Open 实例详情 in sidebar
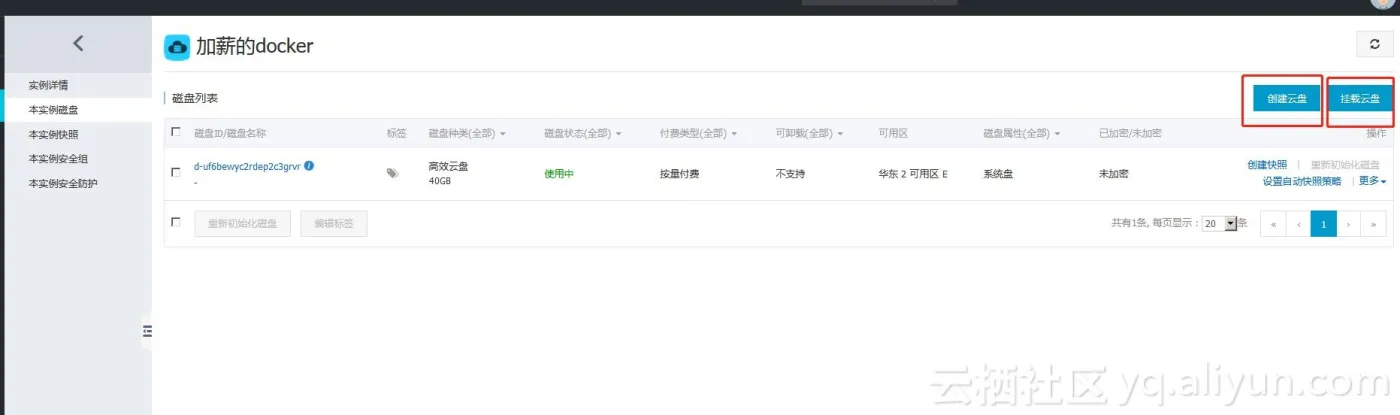The width and height of the screenshot is (1400, 415). point(48,86)
